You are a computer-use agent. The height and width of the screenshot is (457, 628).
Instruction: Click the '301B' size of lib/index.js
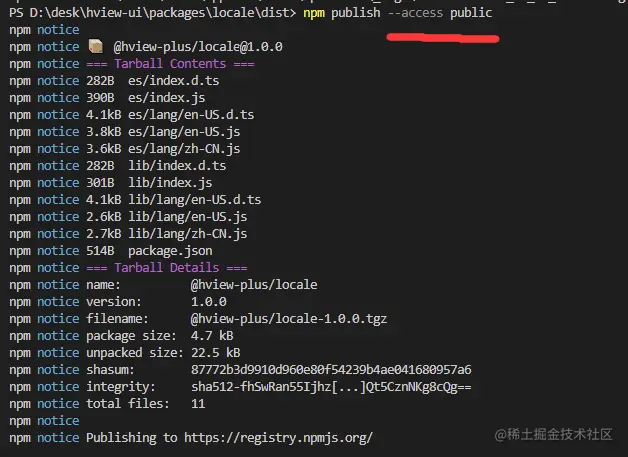[100, 183]
